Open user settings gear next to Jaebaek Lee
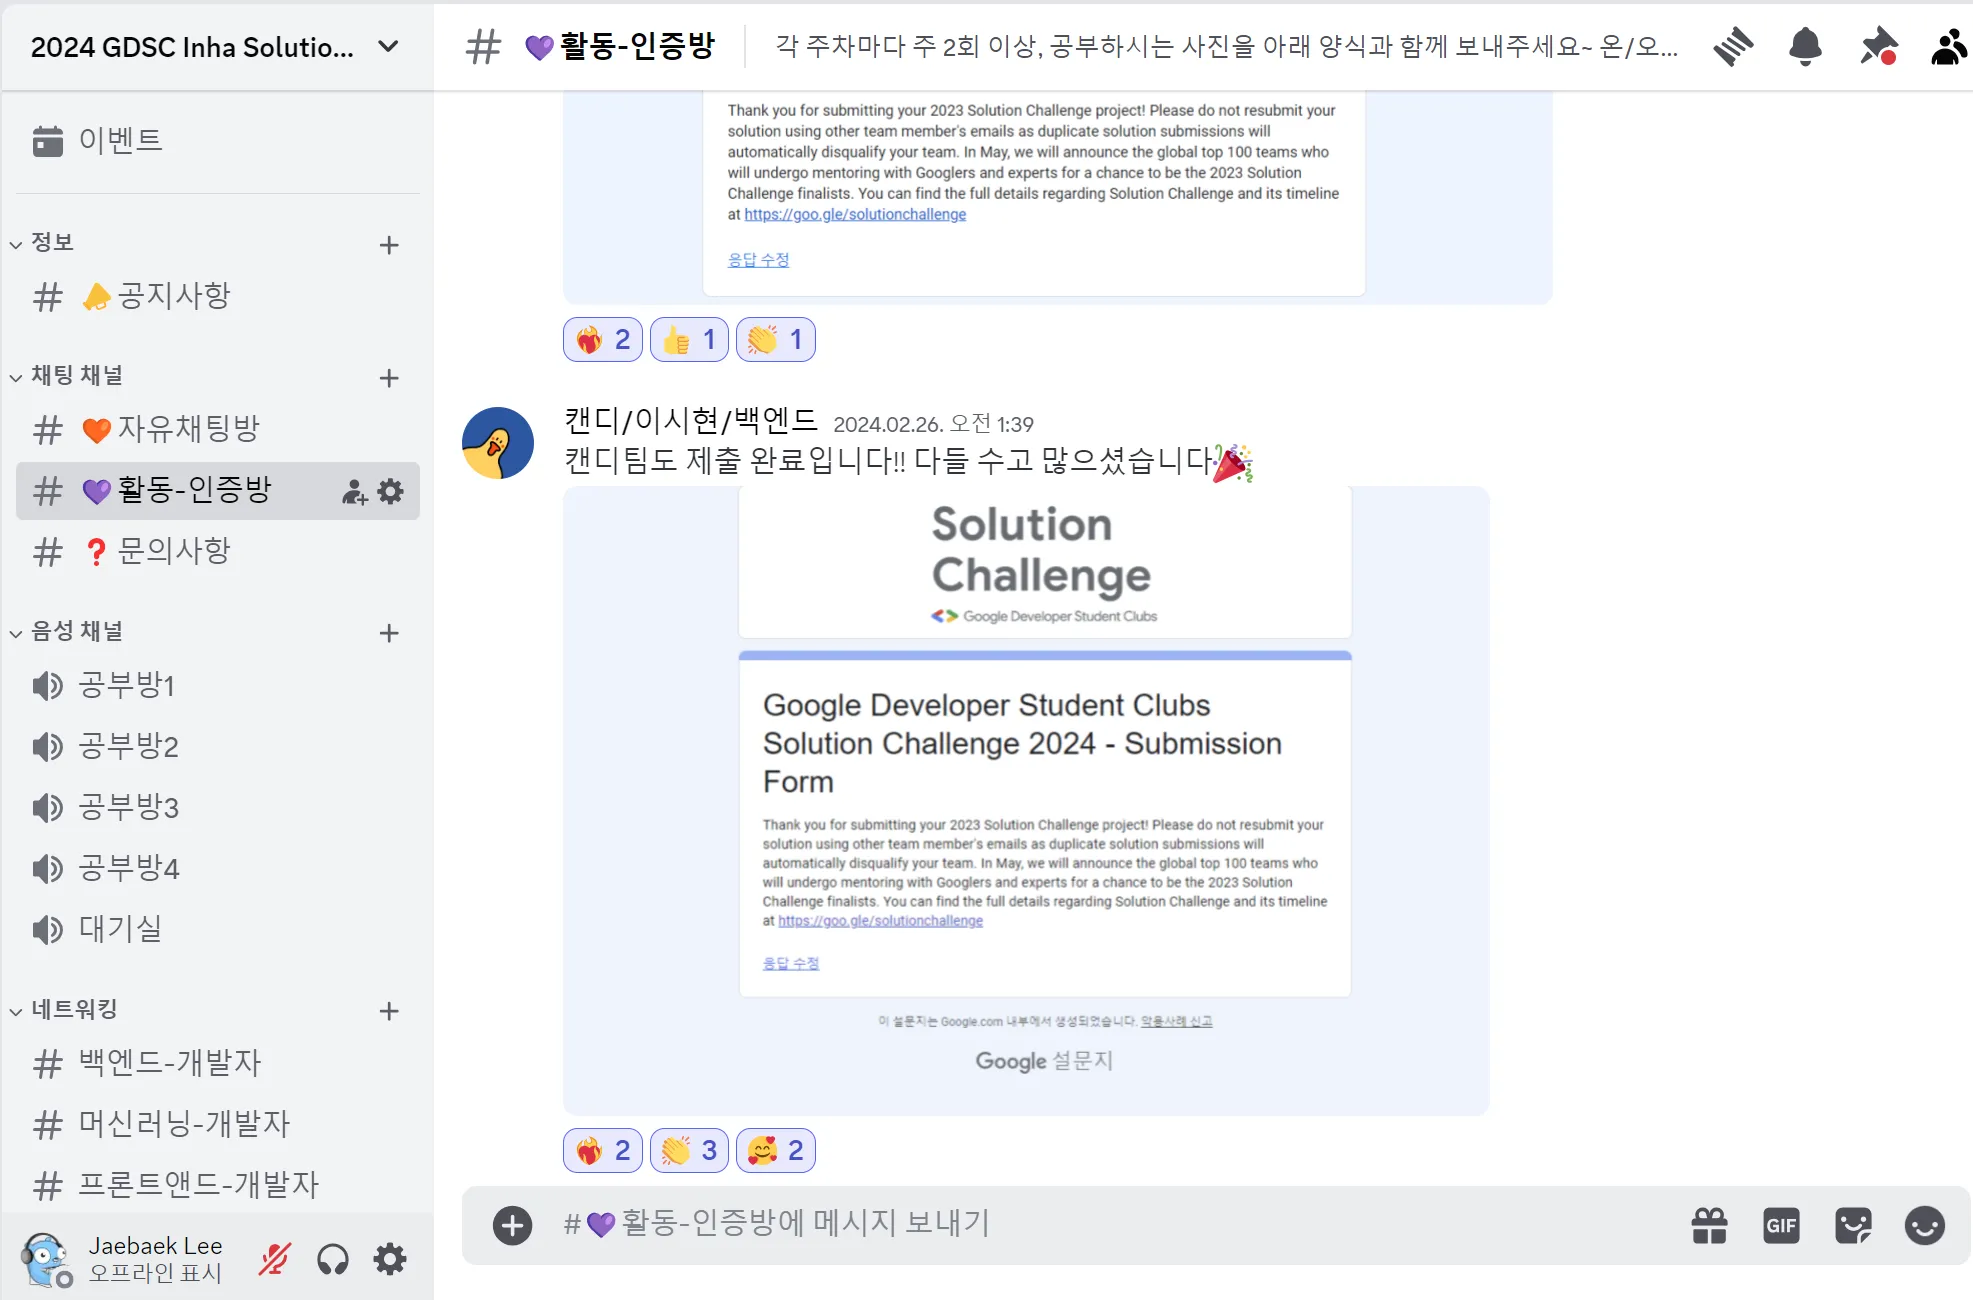Image resolution: width=1973 pixels, height=1300 pixels. point(390,1259)
